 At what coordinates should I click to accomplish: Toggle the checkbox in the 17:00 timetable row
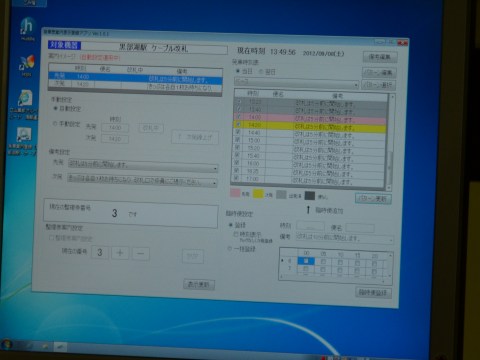pos(236,178)
